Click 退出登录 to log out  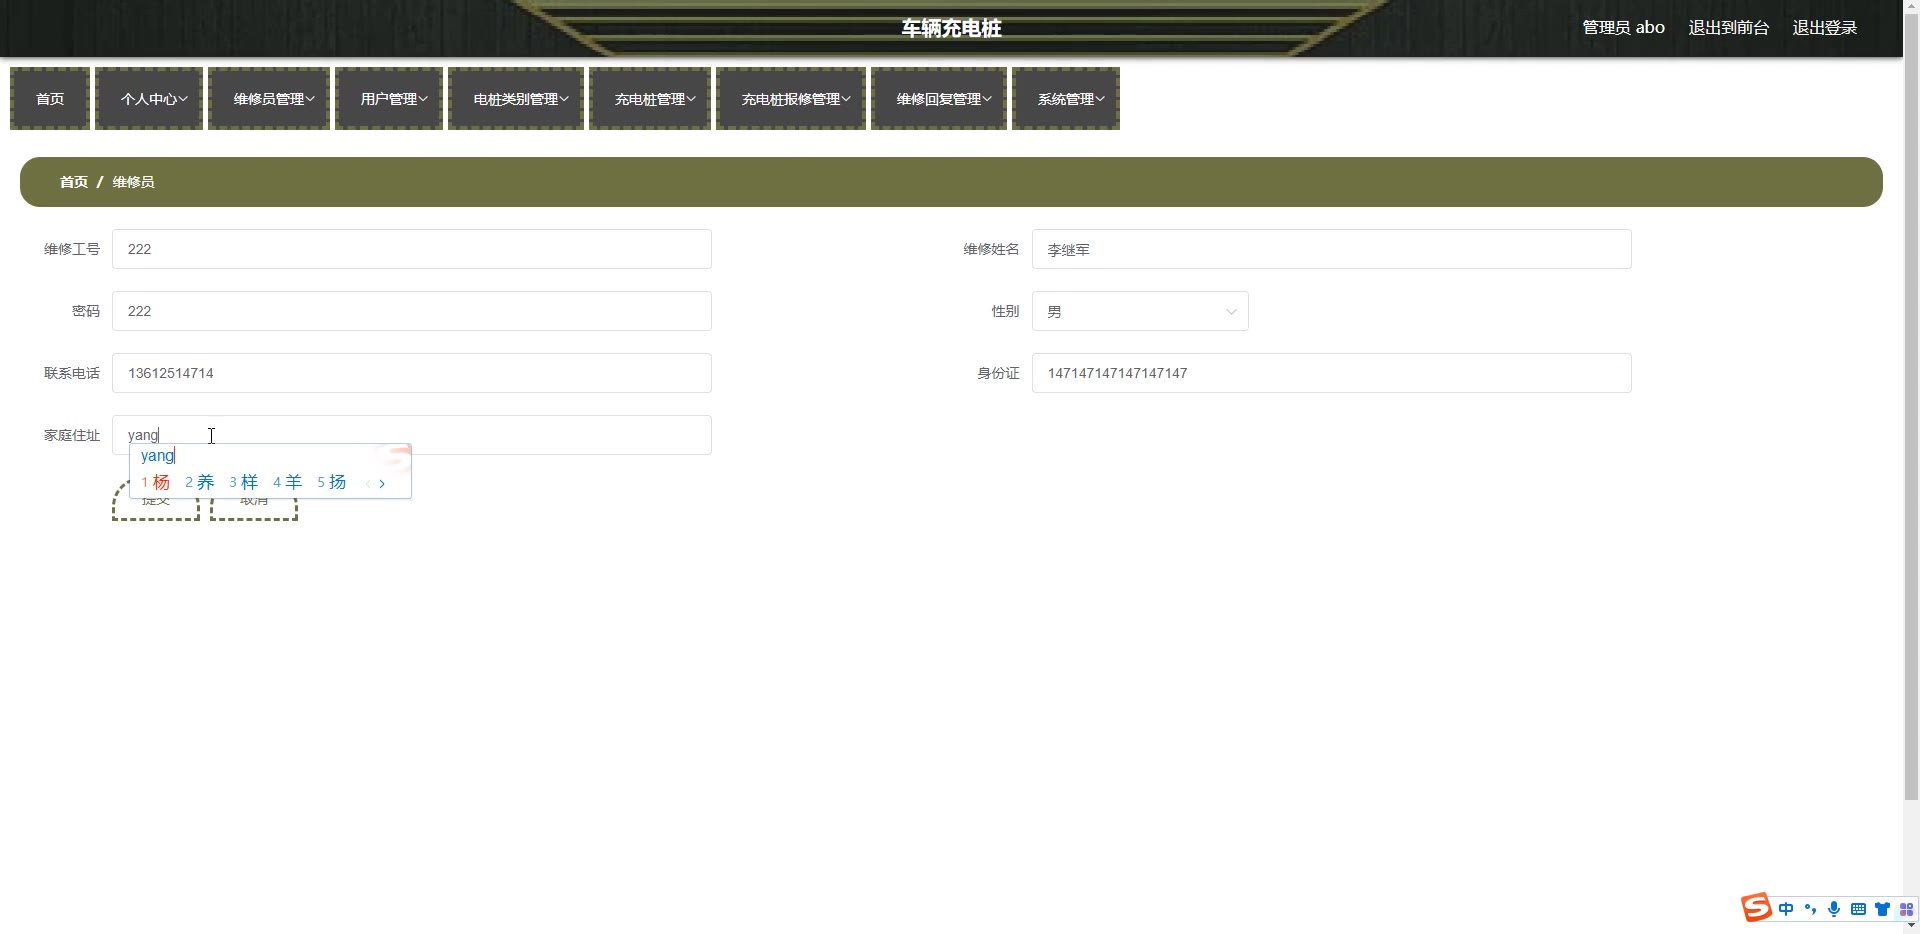[1825, 28]
